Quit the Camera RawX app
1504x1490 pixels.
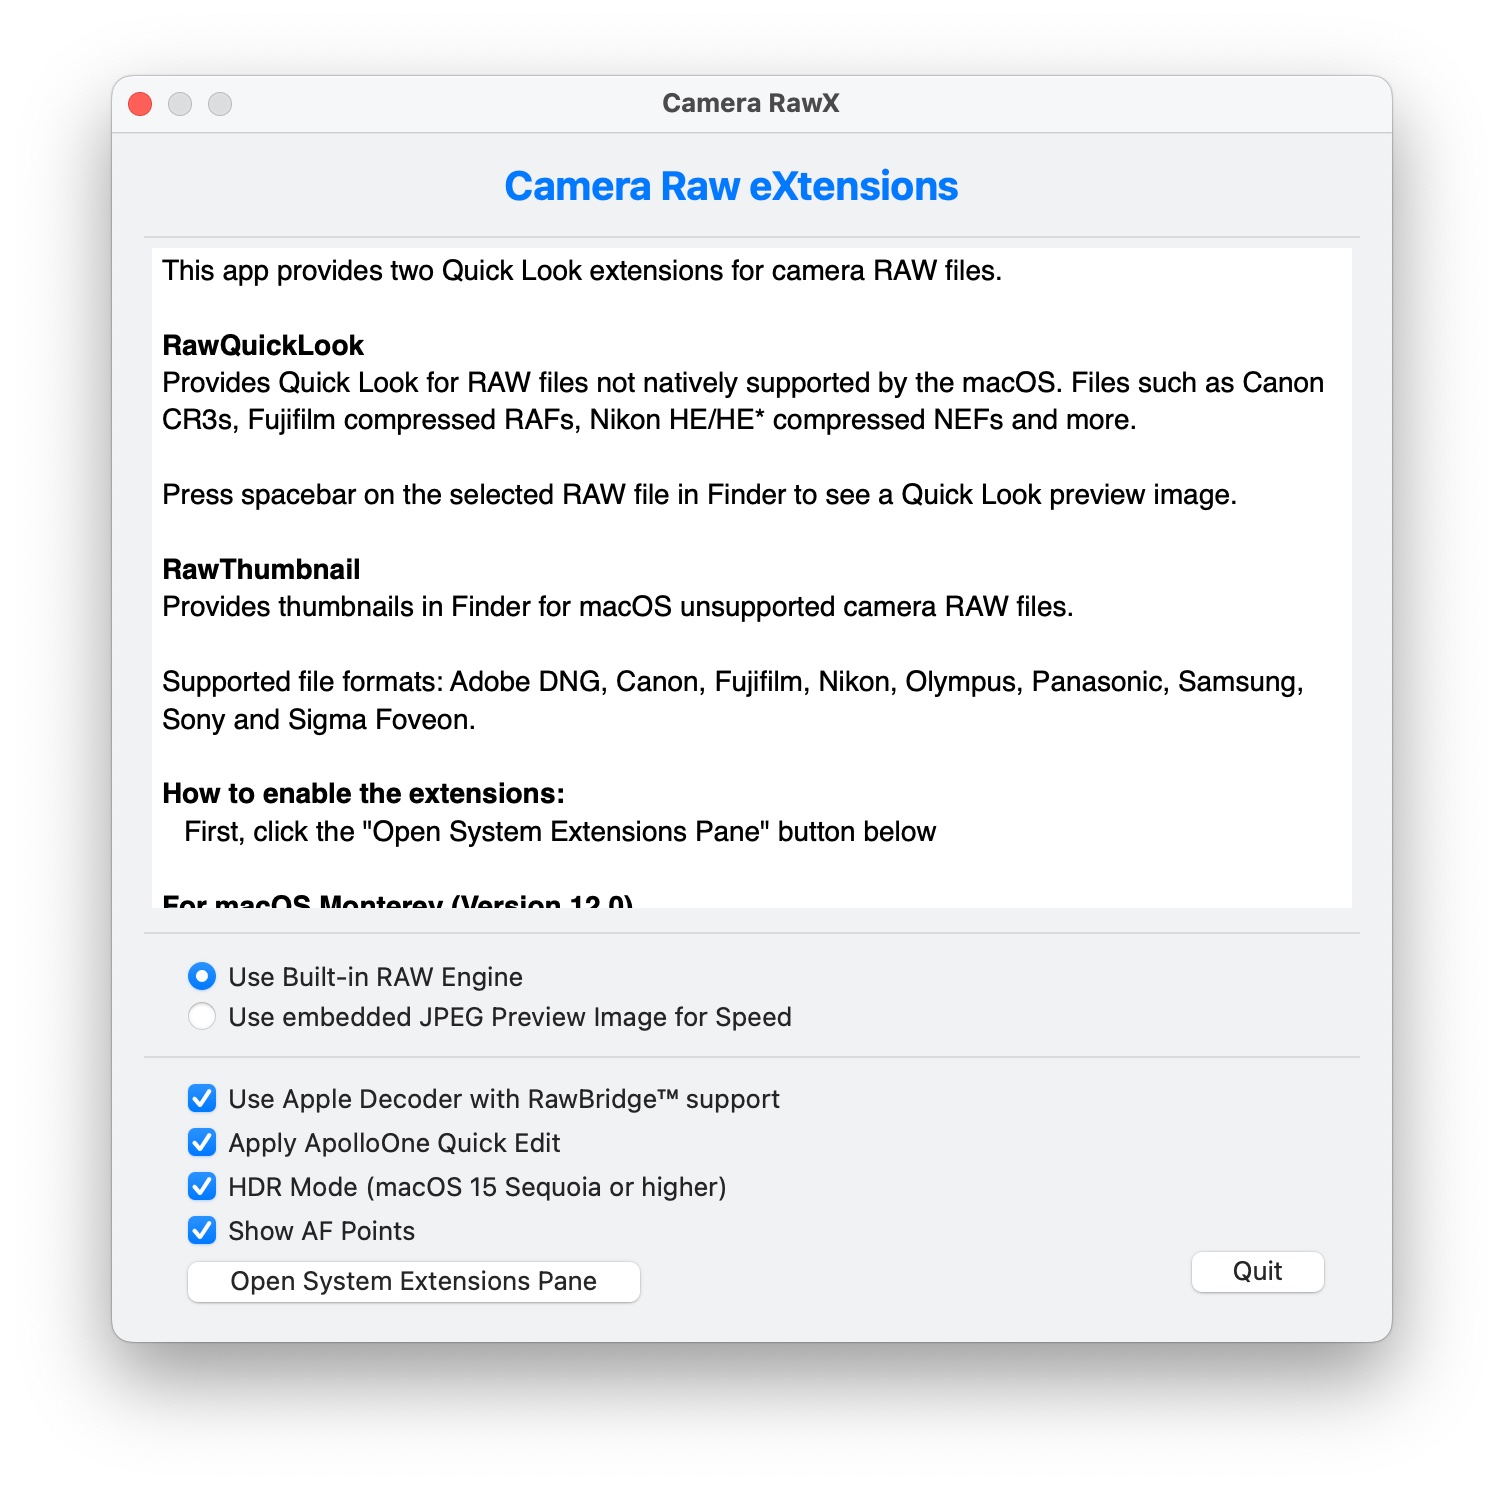coord(1258,1272)
